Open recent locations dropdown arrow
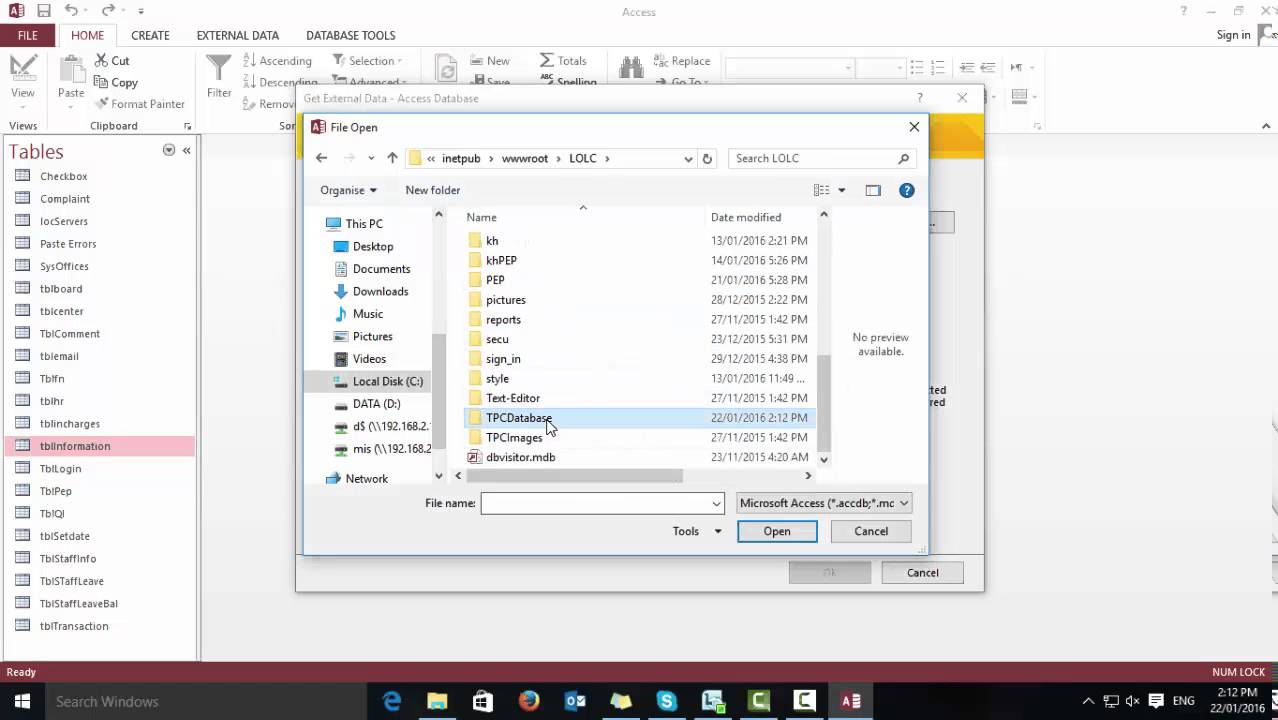Viewport: 1278px width, 720px height. (x=371, y=158)
